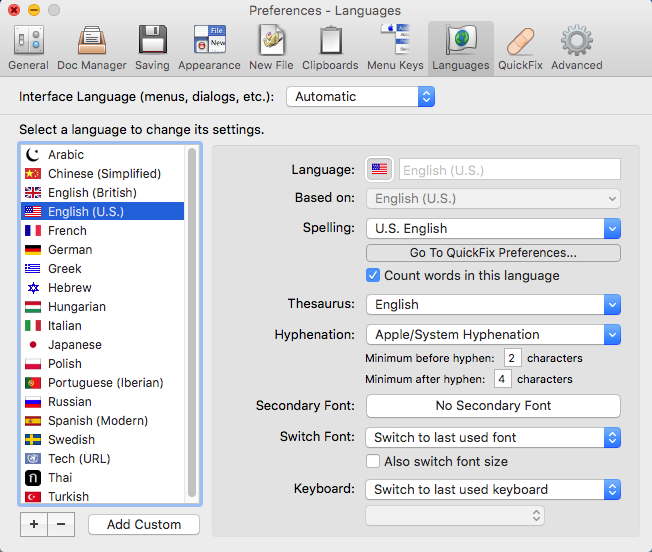652x552 pixels.
Task: Uncheck Count words in this language
Action: 374,276
